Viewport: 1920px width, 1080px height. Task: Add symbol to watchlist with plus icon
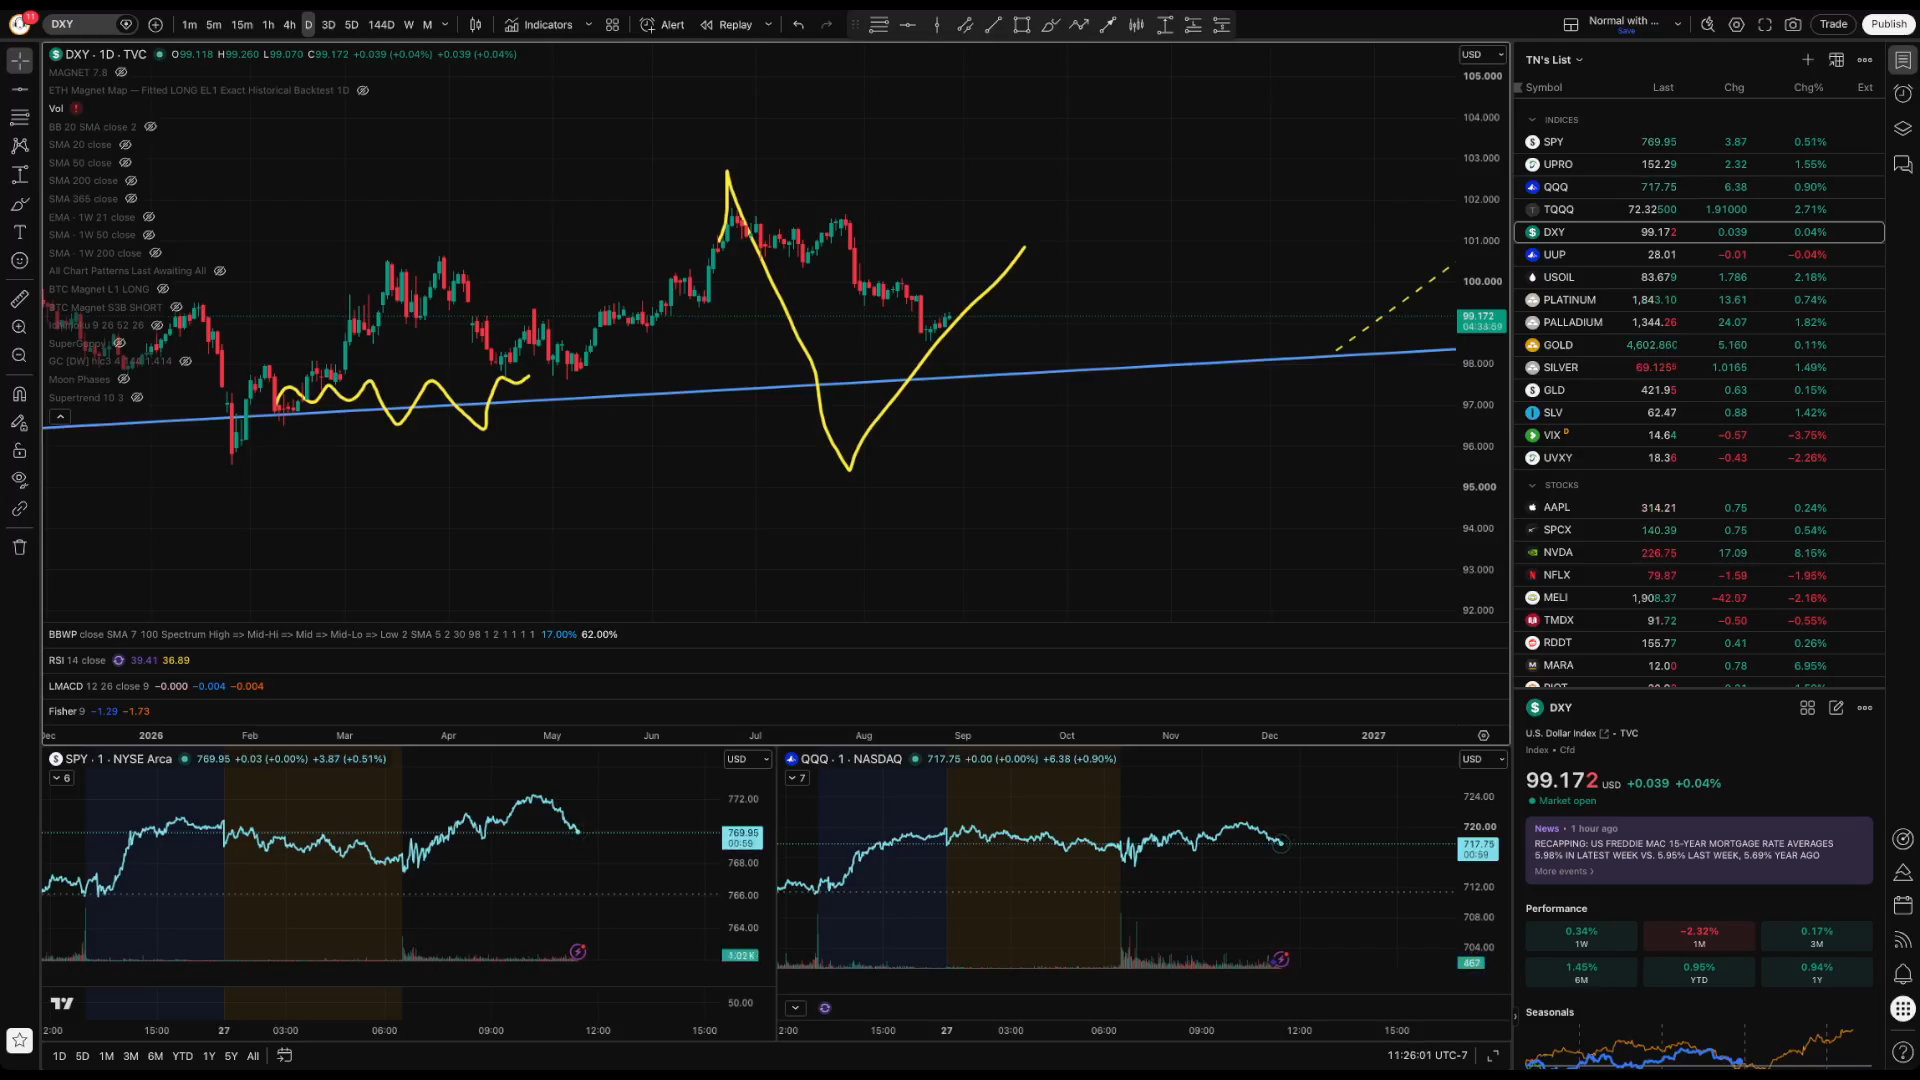1807,60
